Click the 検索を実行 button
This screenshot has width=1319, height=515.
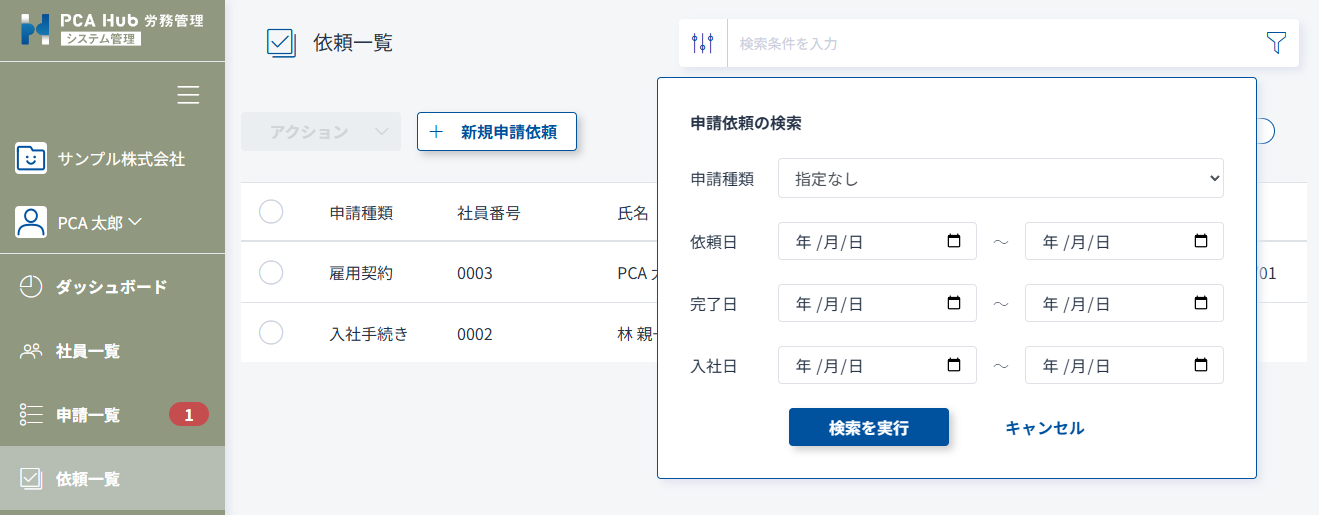point(868,427)
